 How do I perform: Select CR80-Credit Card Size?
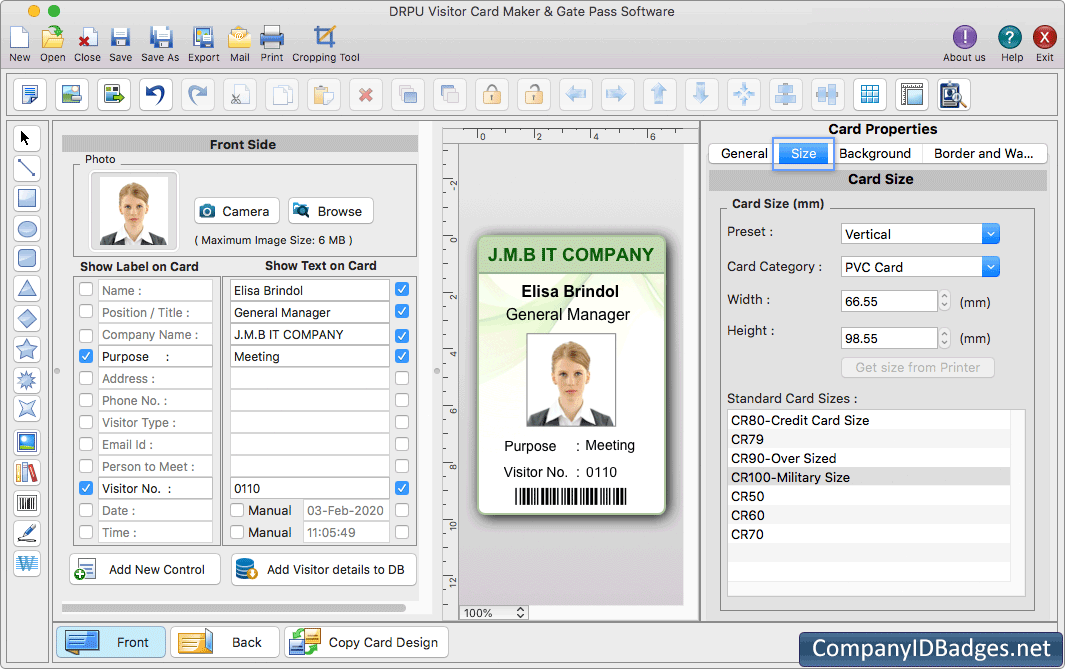(869, 420)
